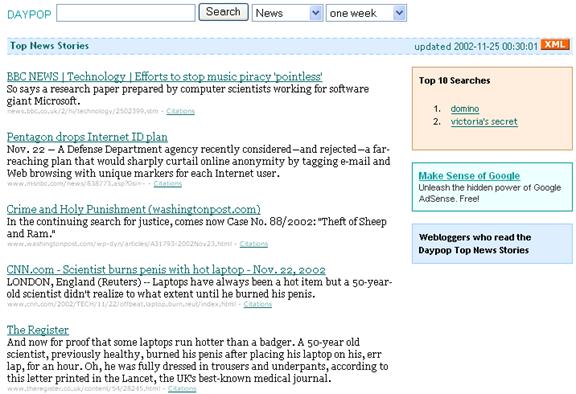Open Citations link for washingtonpost story
576x394 pixels.
point(254,244)
